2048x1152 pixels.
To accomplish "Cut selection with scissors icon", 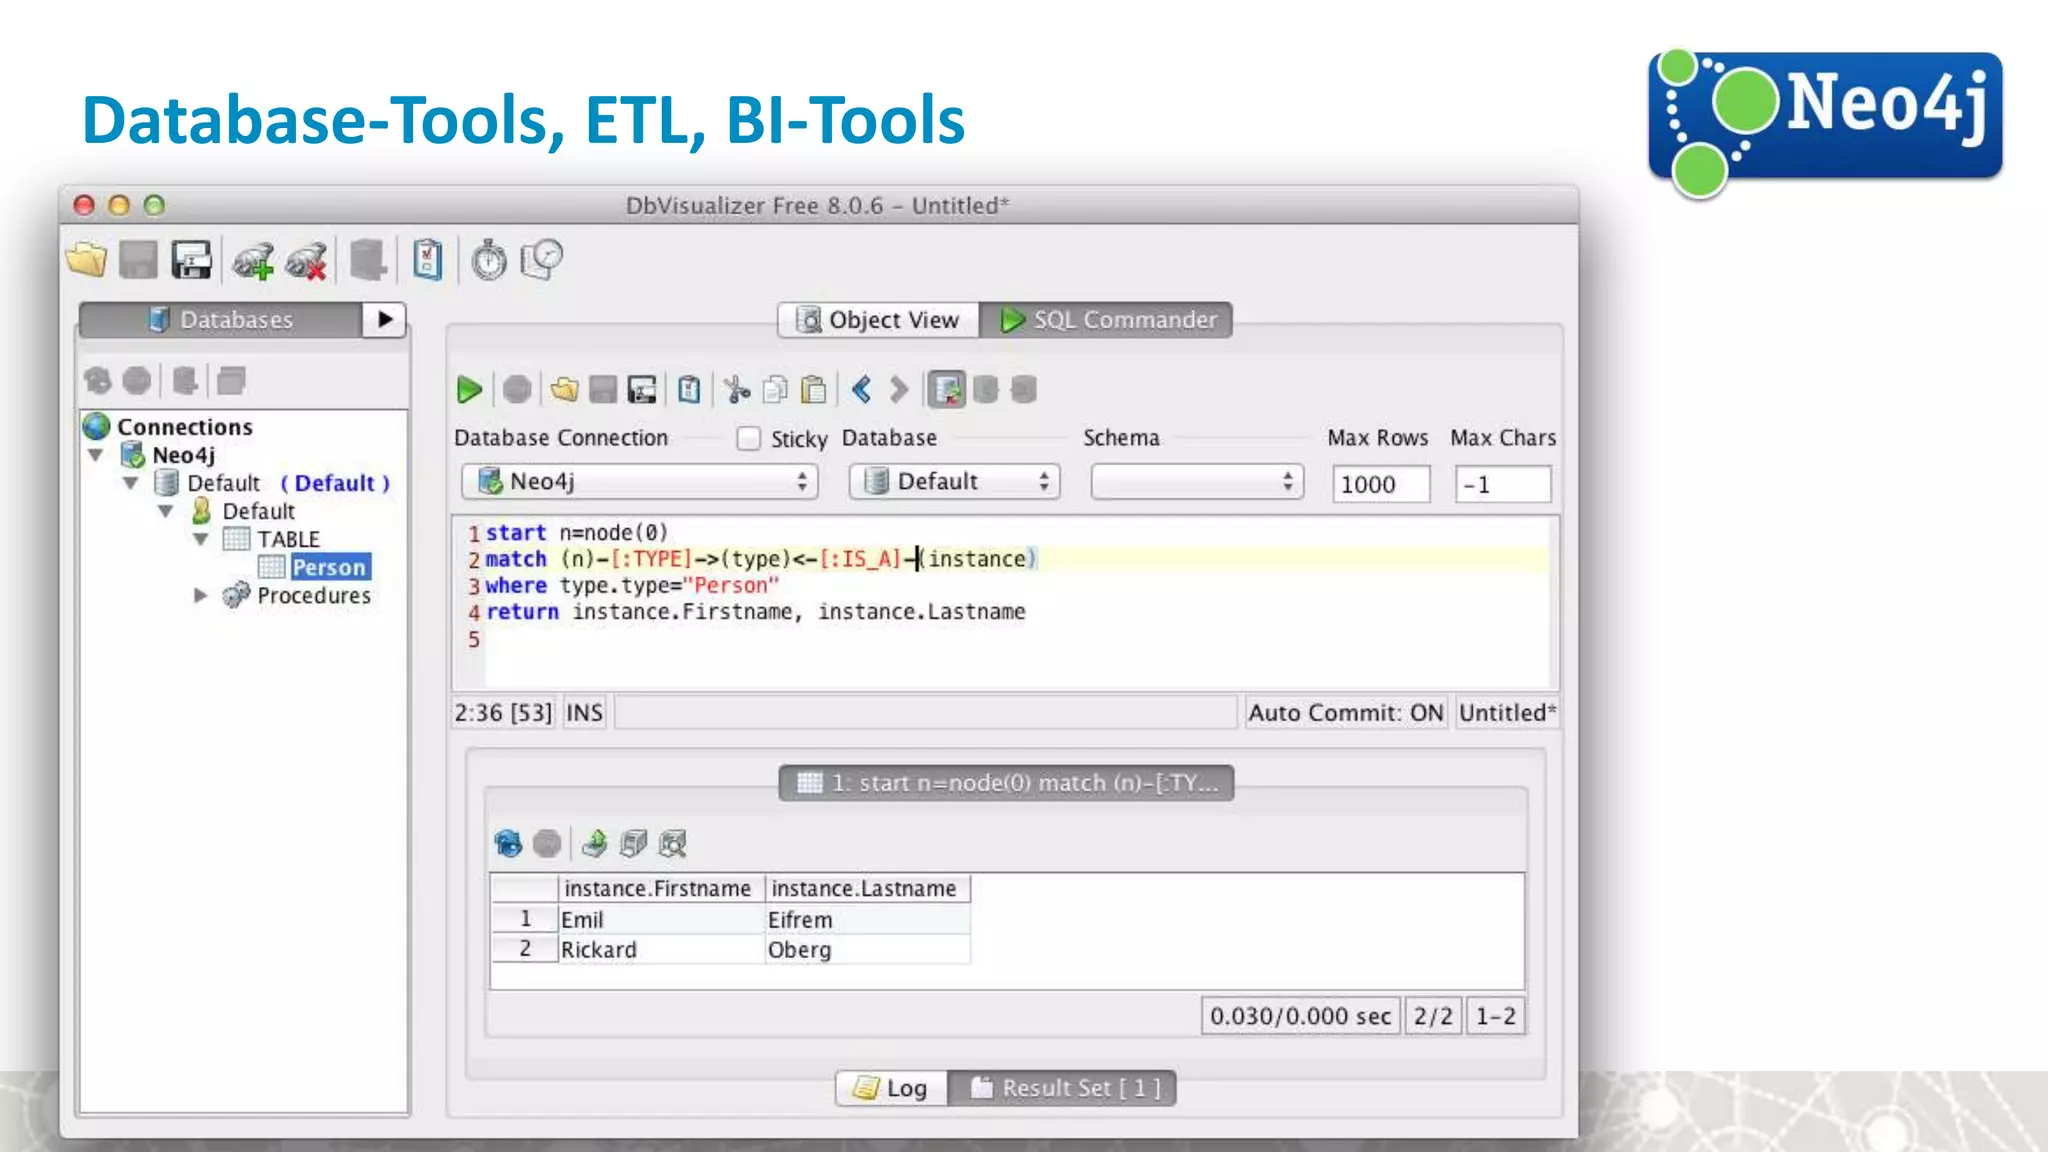I will pyautogui.click(x=738, y=389).
